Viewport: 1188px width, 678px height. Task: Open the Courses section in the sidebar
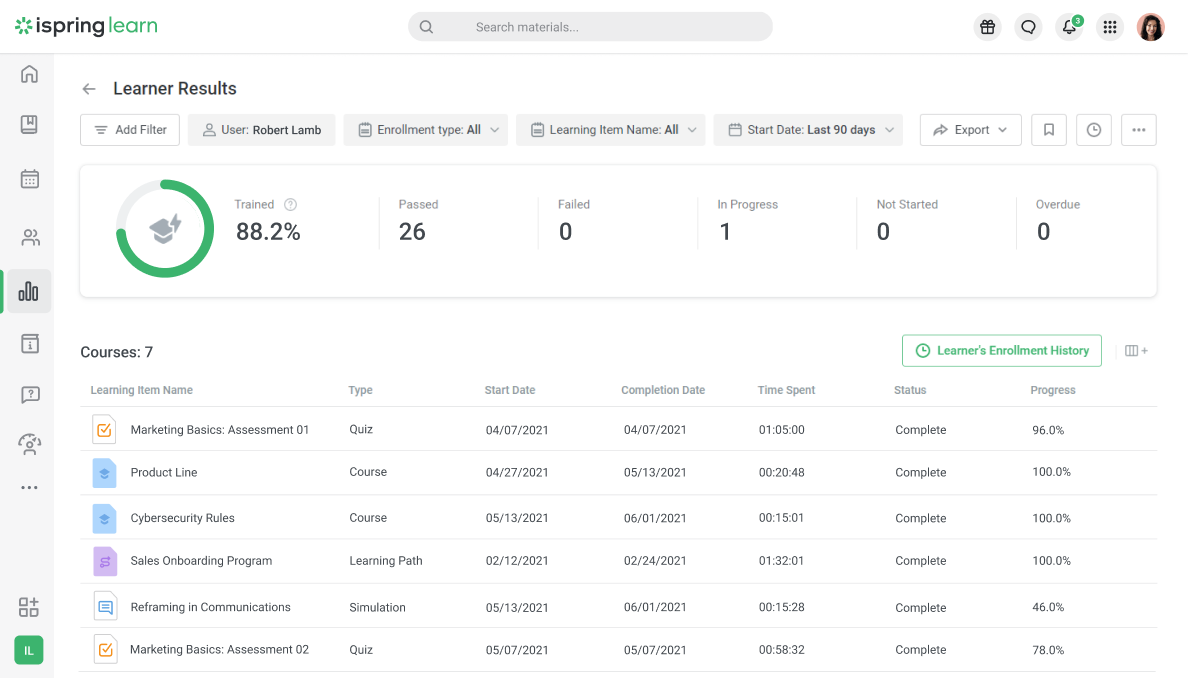click(28, 124)
